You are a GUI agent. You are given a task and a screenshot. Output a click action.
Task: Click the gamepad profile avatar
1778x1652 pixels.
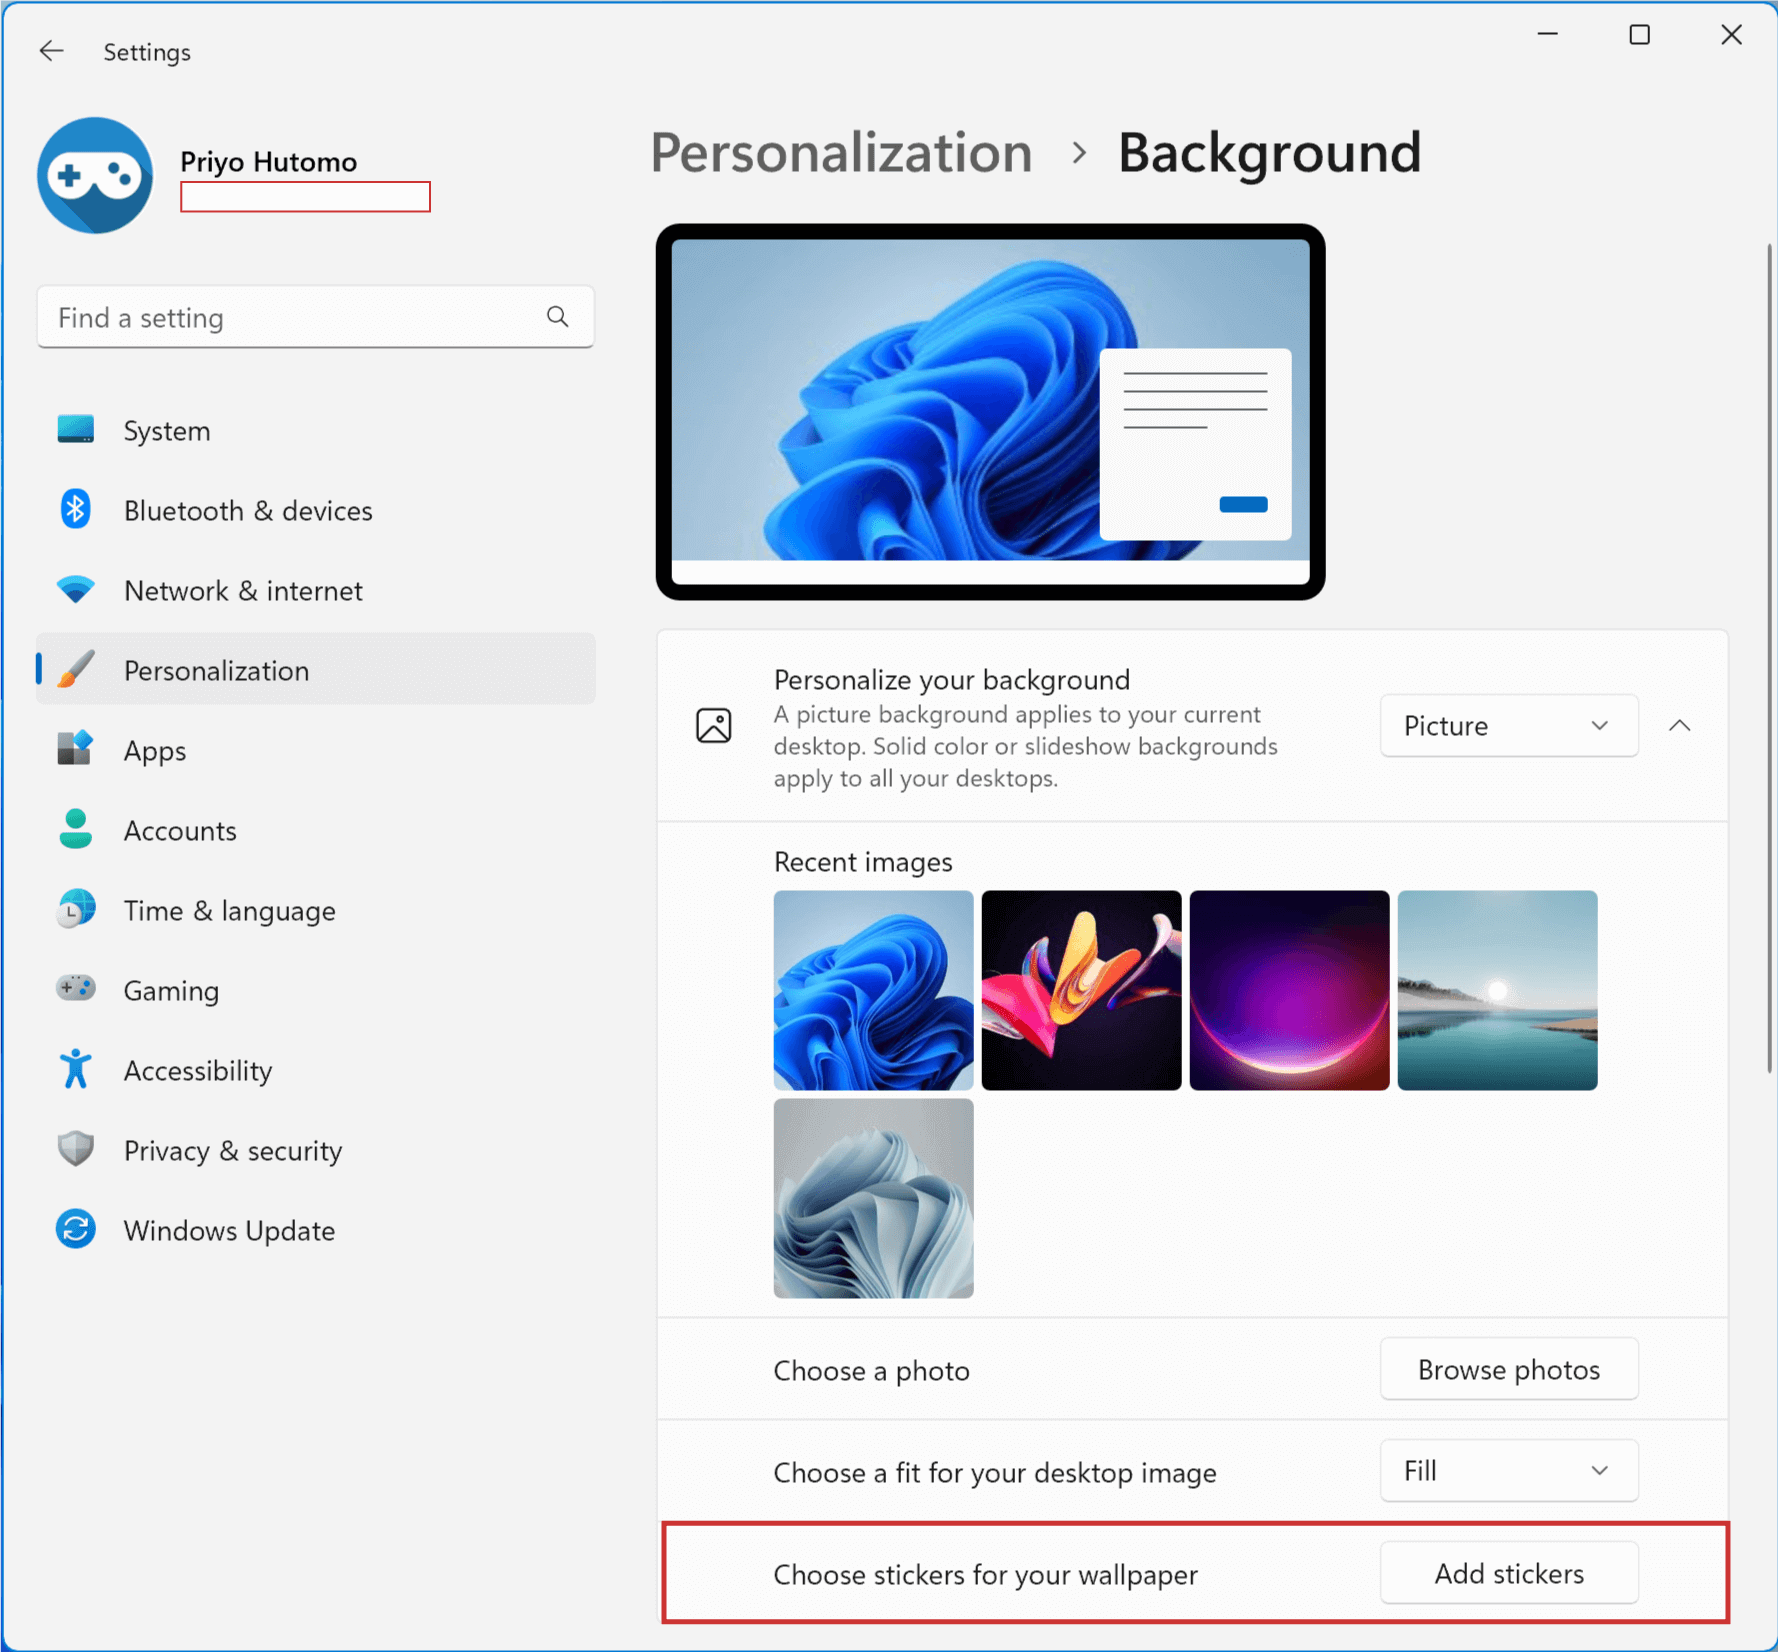95,175
